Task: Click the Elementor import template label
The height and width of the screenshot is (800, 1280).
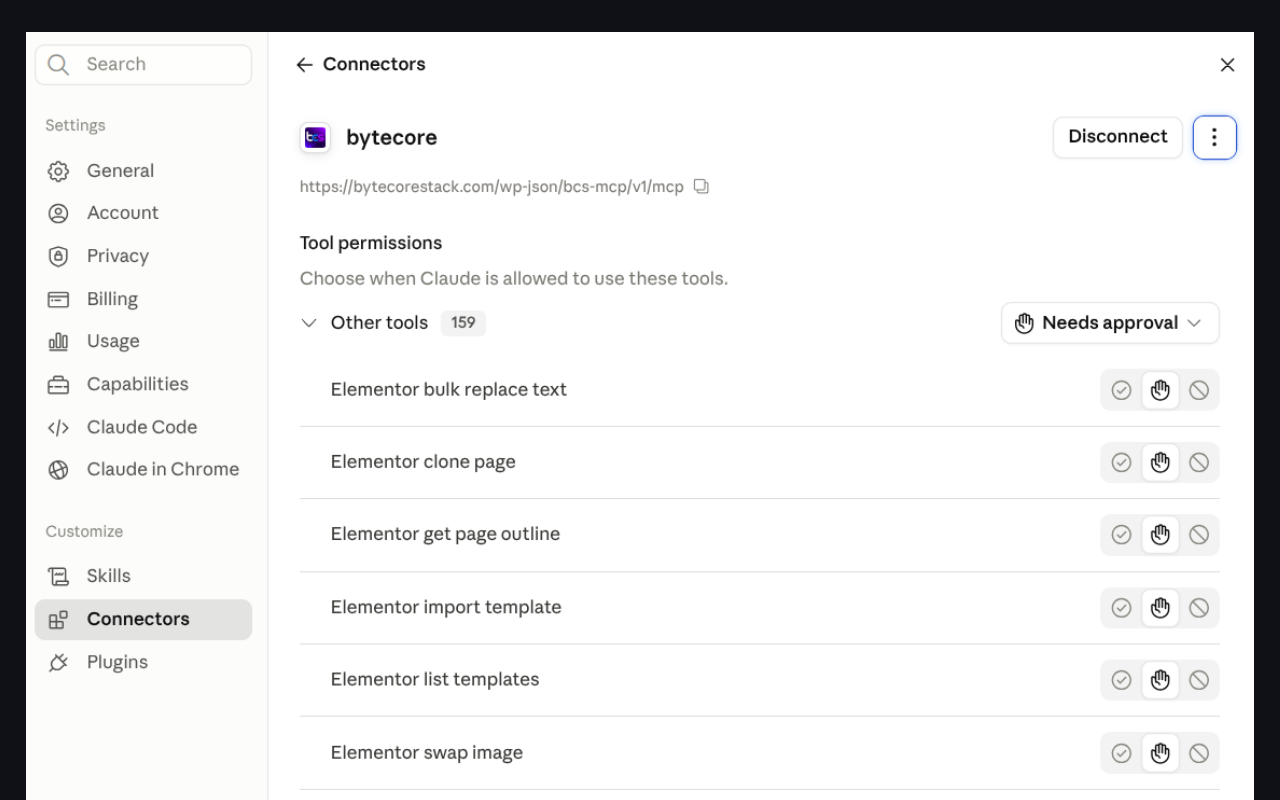Action: [446, 607]
